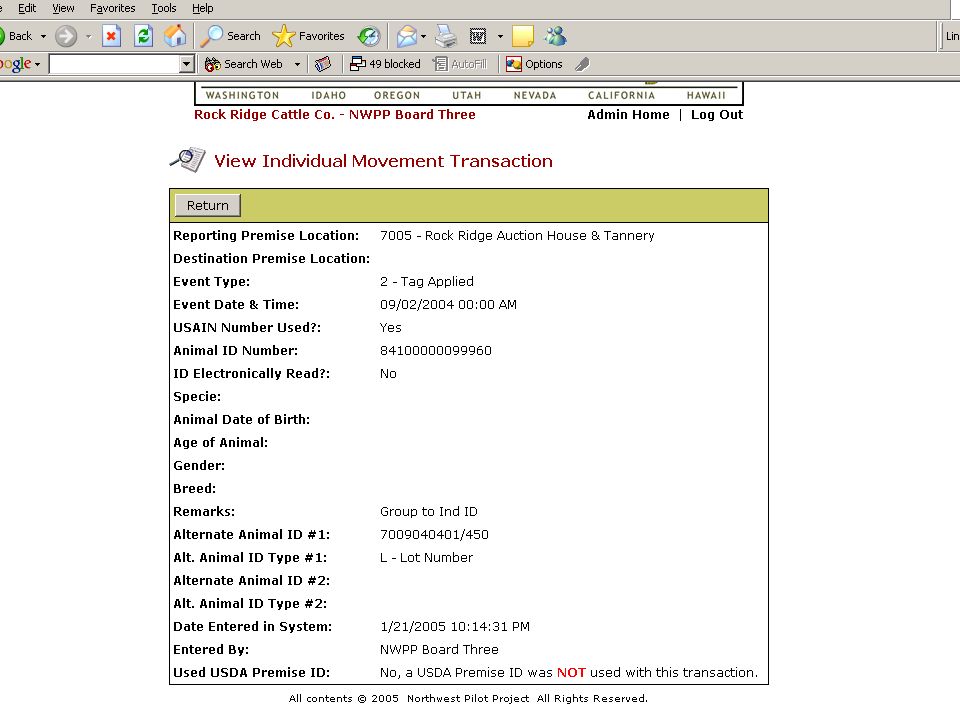The image size is (960, 720).
Task: Click the Edit with Word icon
Action: [478, 36]
